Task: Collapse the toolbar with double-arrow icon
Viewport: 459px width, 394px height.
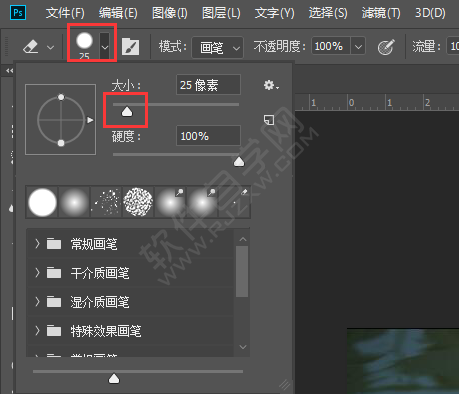Action: (10, 70)
